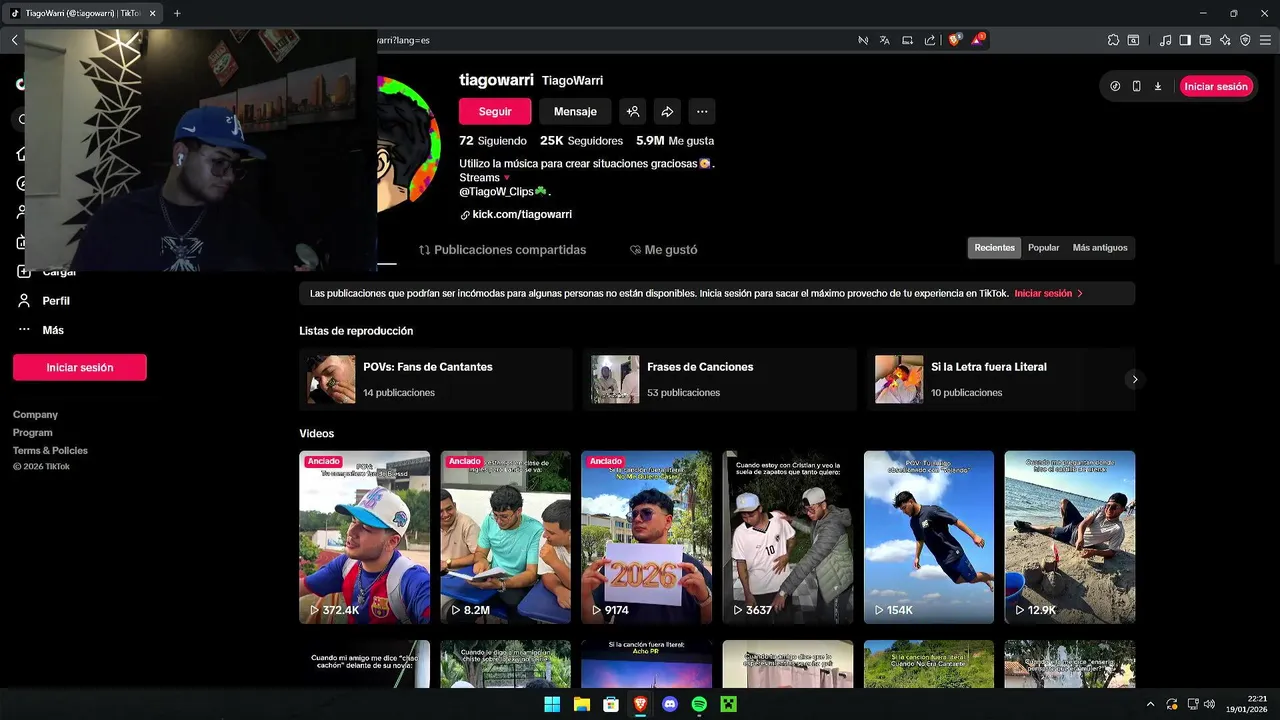Open the Program footer link
The height and width of the screenshot is (720, 1280).
33,432
